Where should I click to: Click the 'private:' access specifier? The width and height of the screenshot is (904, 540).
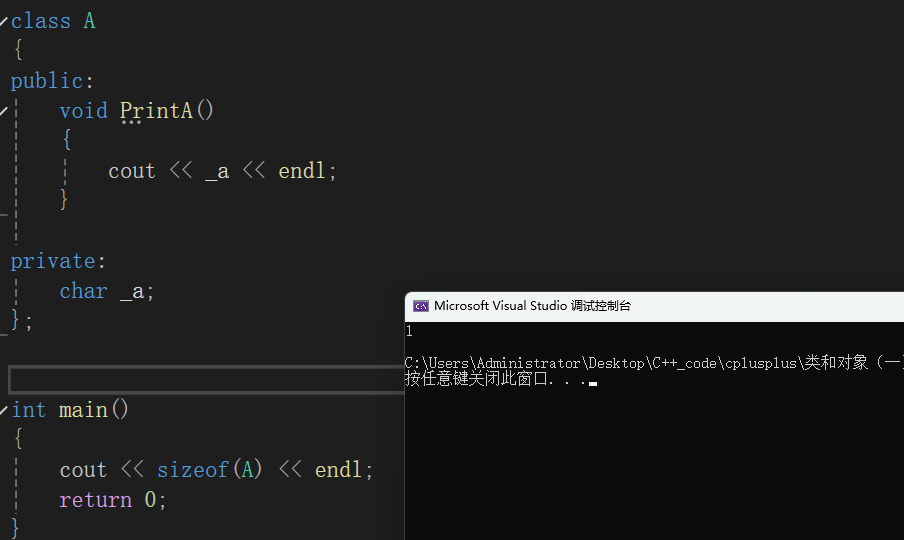[58, 262]
